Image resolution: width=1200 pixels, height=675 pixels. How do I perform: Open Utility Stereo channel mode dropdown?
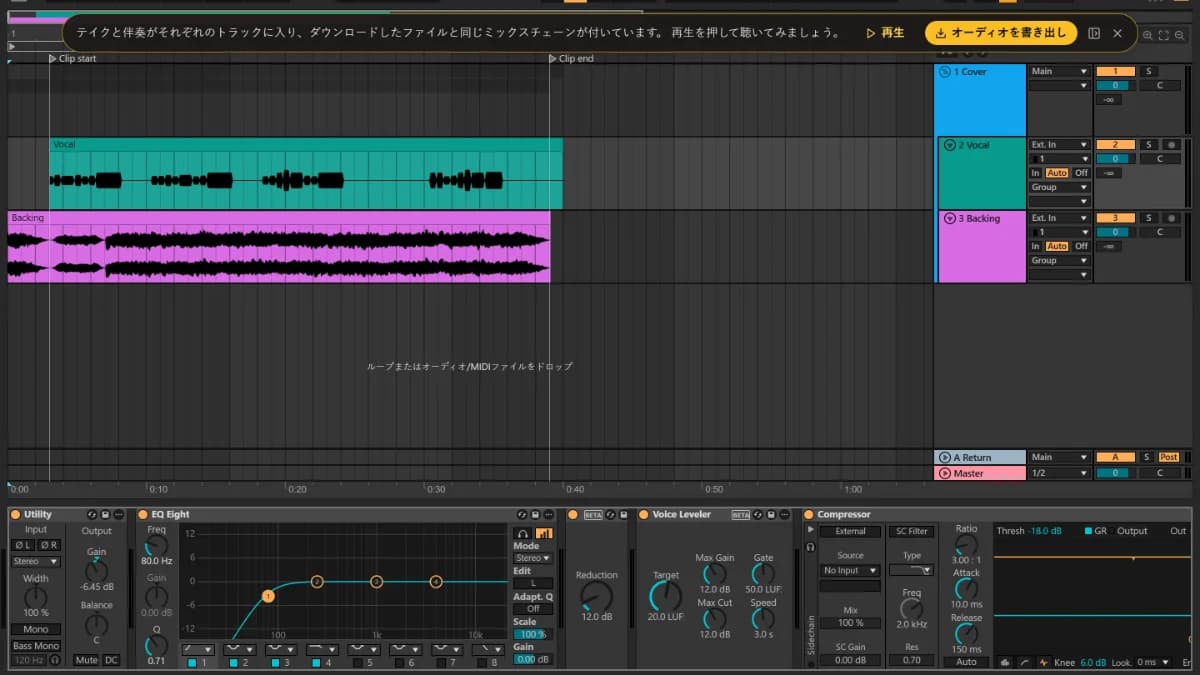point(35,561)
